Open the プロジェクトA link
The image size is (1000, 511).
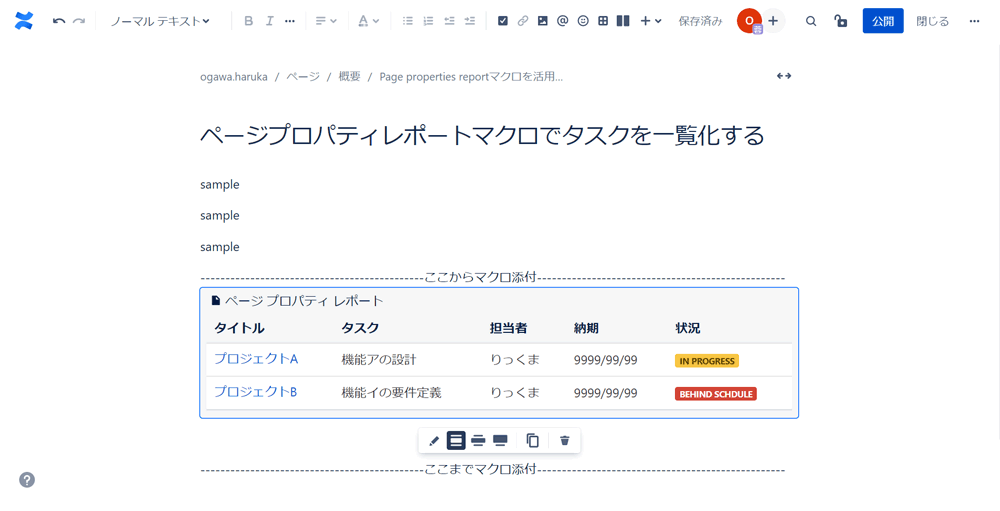[x=256, y=359]
